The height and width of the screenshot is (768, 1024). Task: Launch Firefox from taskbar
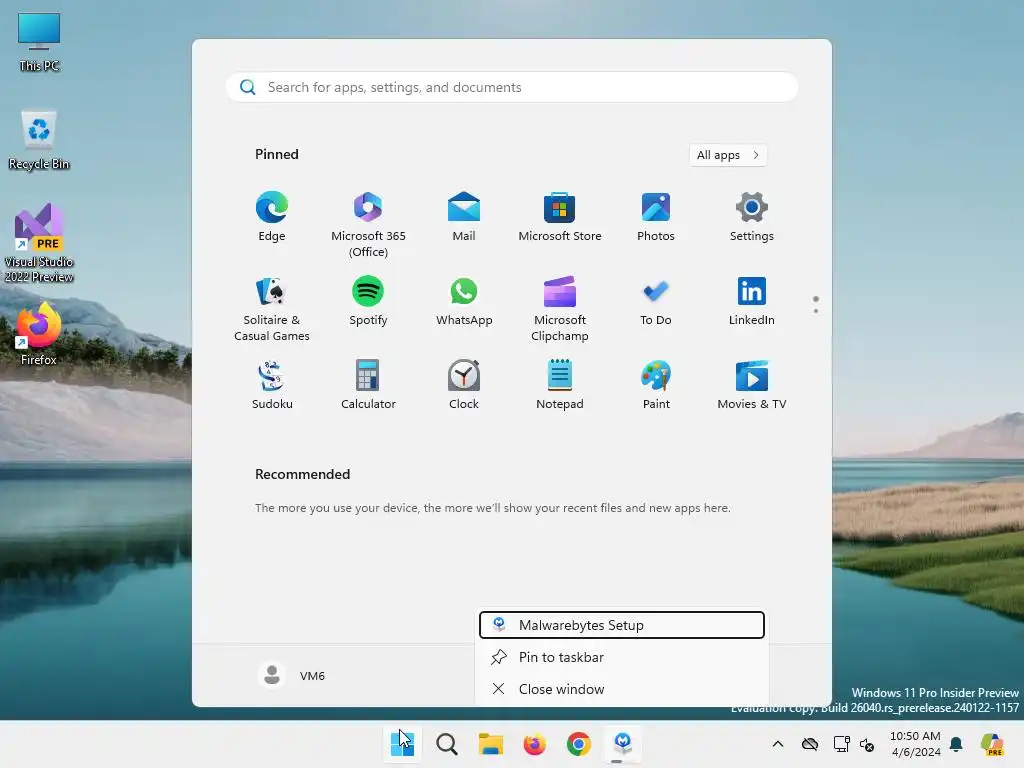[x=534, y=744]
